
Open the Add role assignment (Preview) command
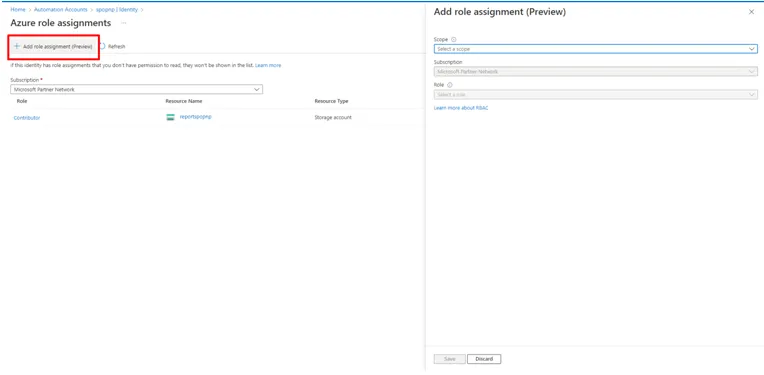coord(53,47)
